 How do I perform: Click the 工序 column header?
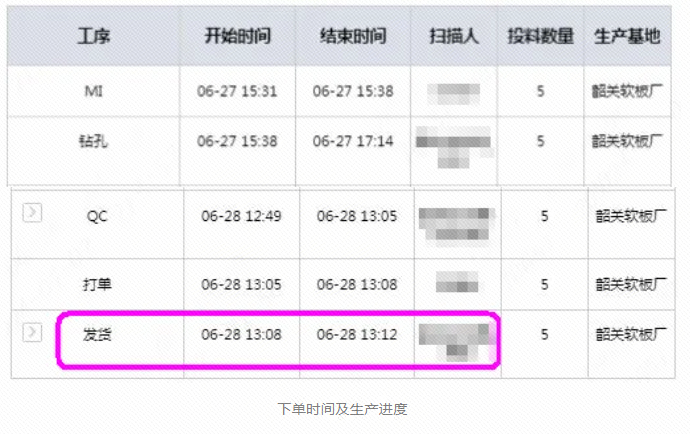click(94, 36)
